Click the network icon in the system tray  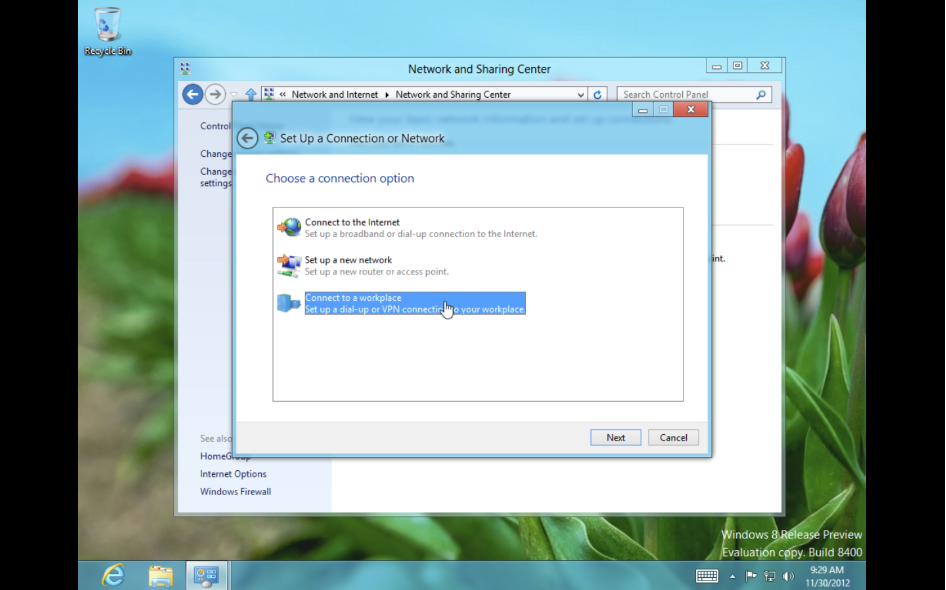point(770,576)
